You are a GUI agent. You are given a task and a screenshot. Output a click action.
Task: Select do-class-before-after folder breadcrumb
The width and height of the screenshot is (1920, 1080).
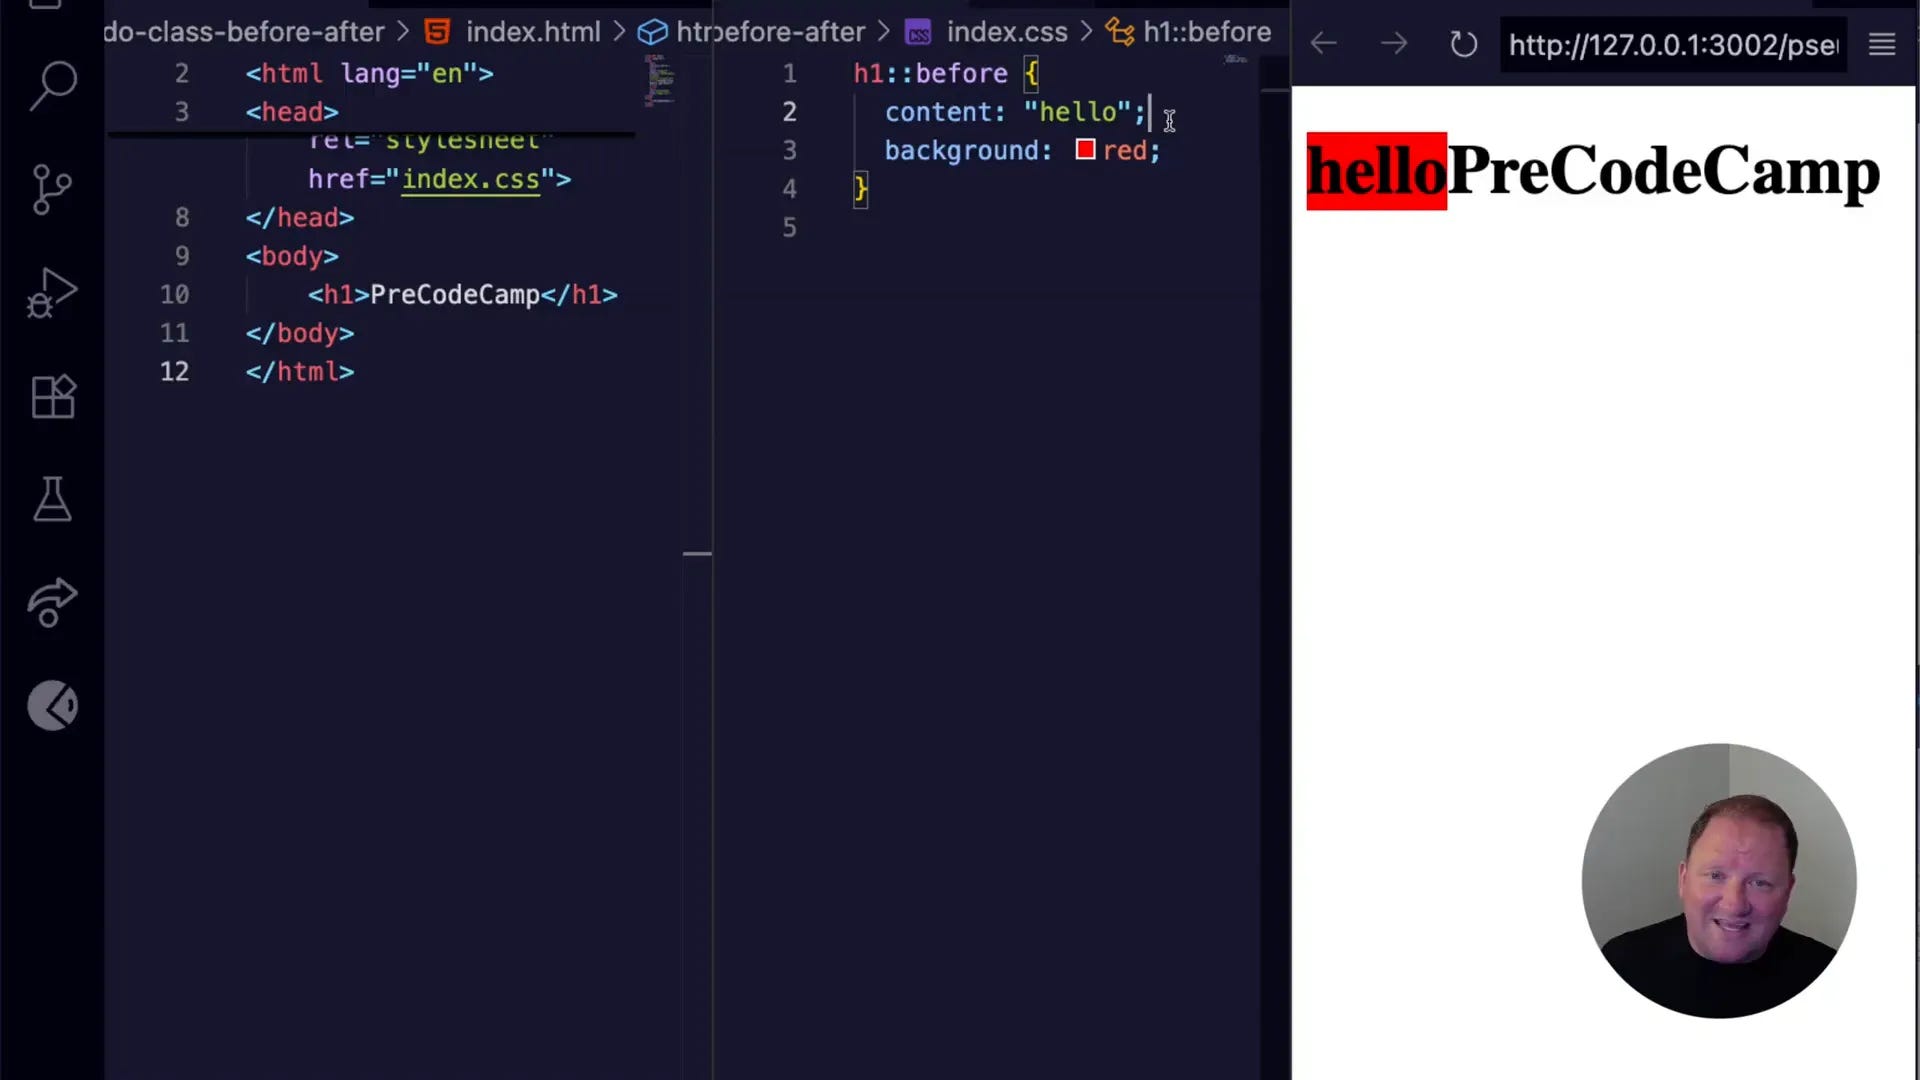(x=244, y=32)
